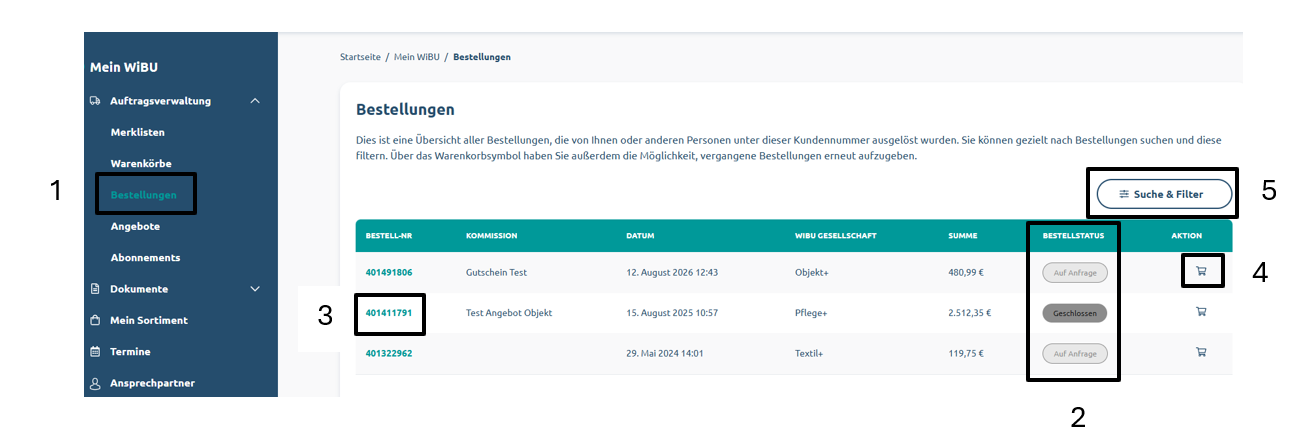The width and height of the screenshot is (1299, 433).
Task: Open Ansprechpartner in the sidebar
Action: pos(152,383)
